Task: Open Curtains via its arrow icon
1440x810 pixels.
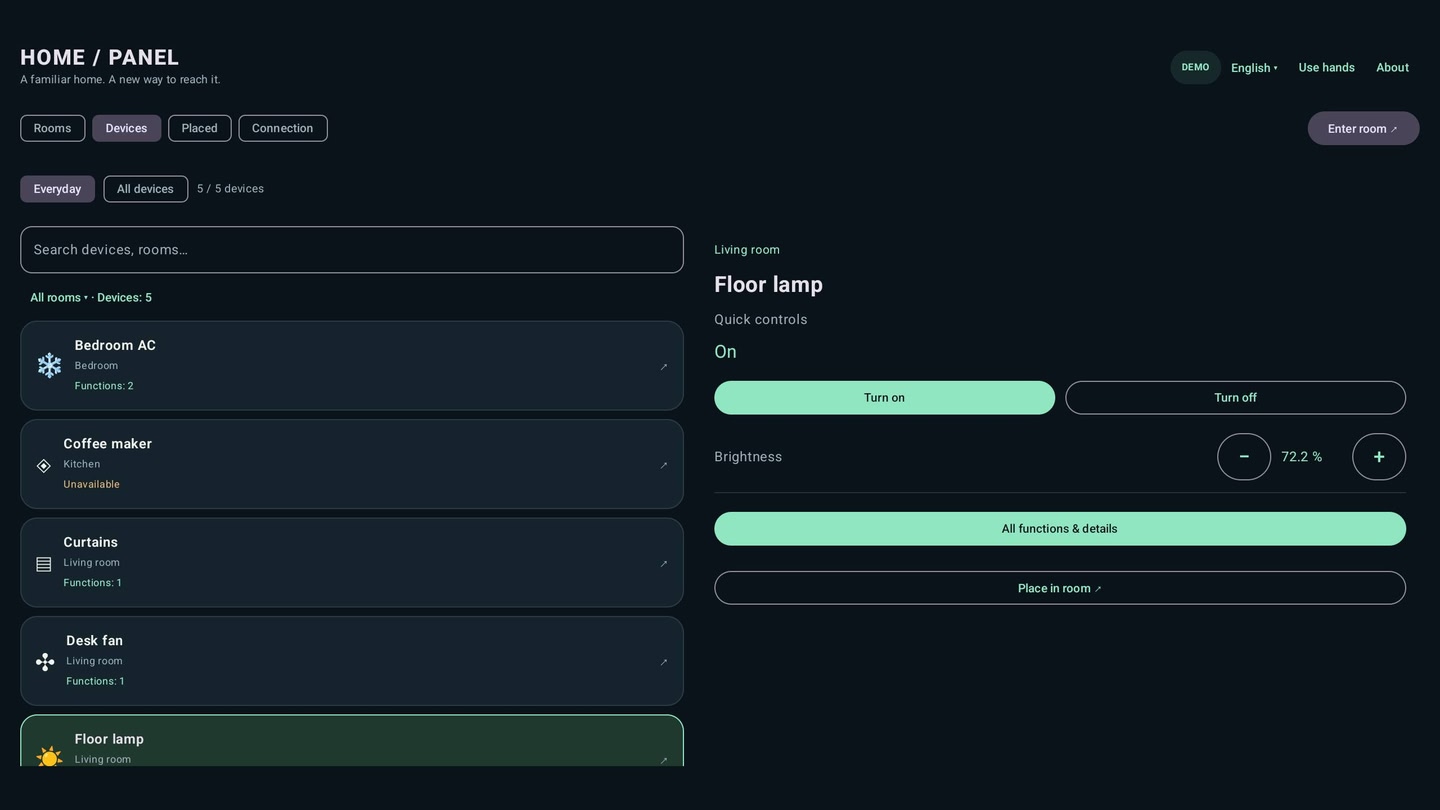Action: tap(664, 564)
